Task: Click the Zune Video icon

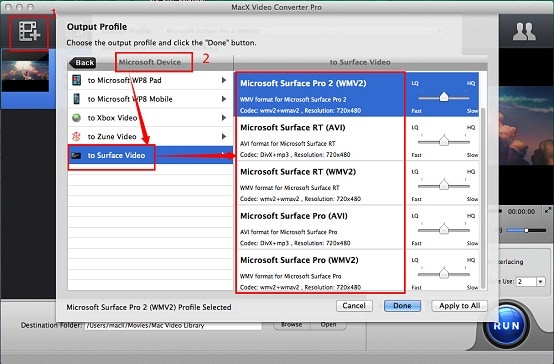Action: [76, 136]
